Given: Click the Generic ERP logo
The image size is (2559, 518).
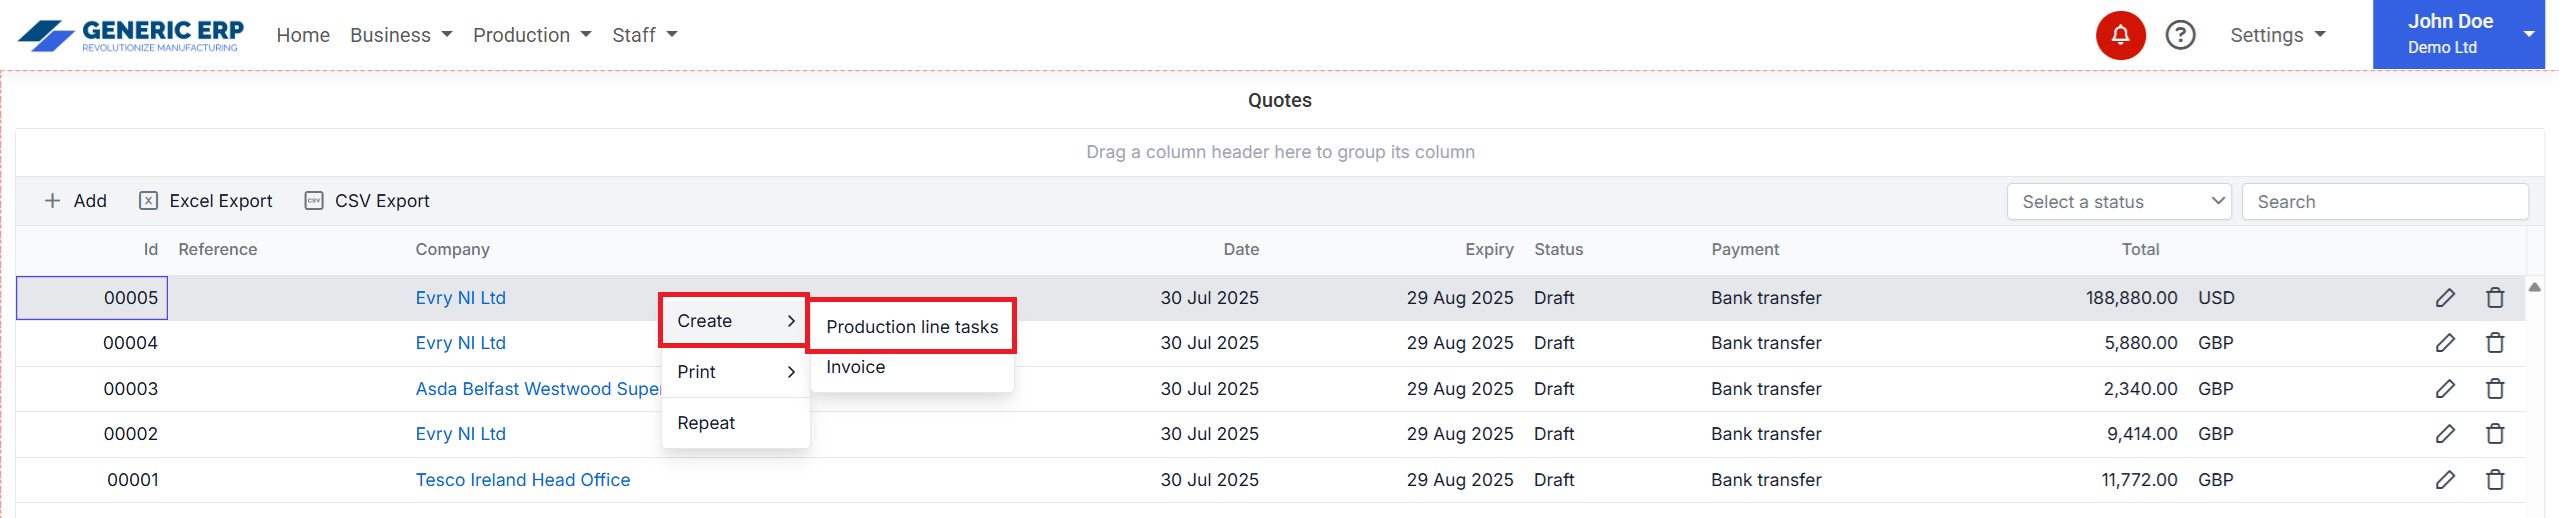Looking at the screenshot, I should (x=130, y=35).
